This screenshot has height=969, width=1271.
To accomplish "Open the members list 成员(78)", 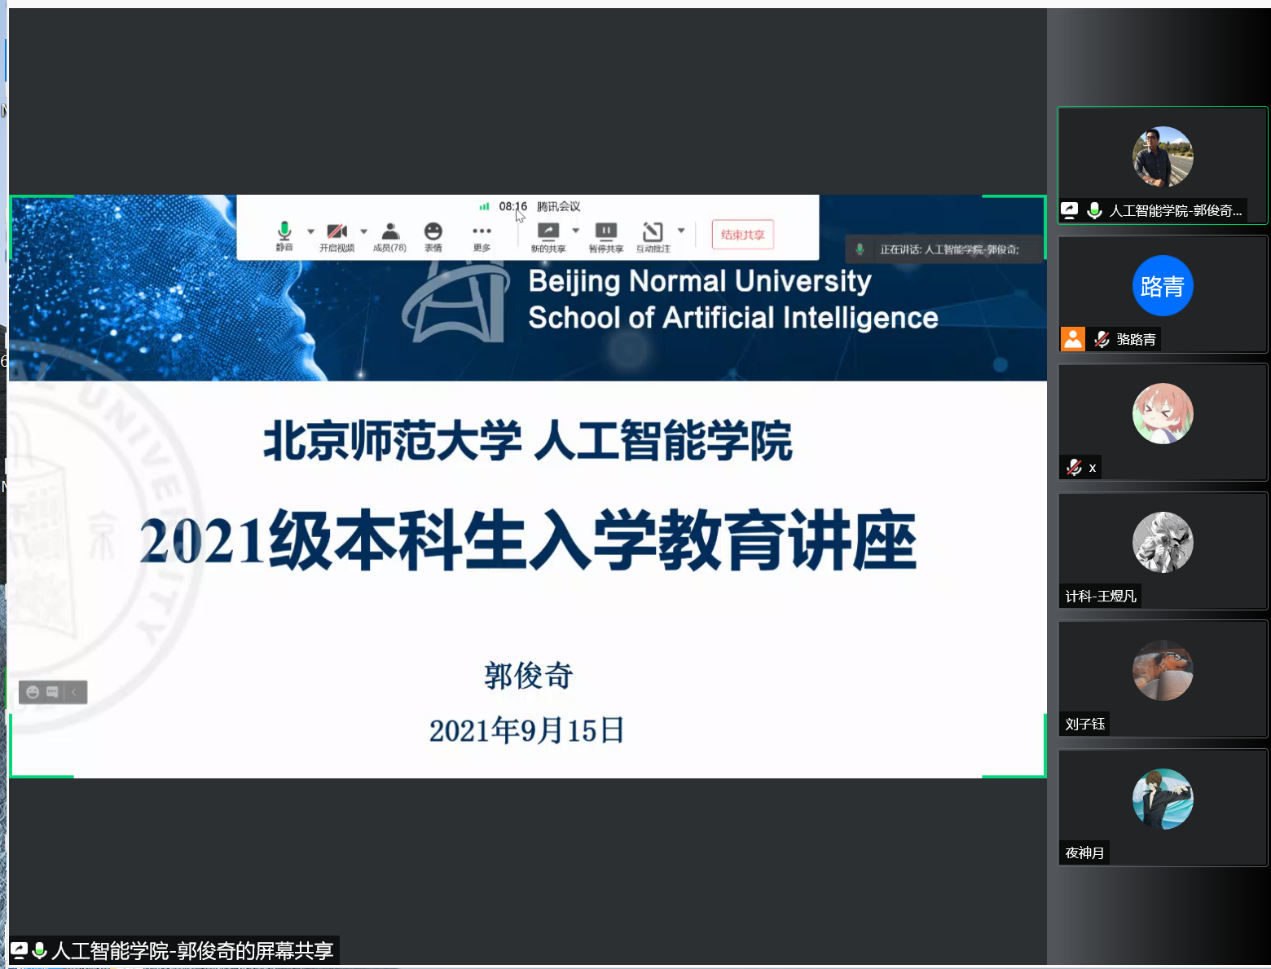I will tap(390, 235).
